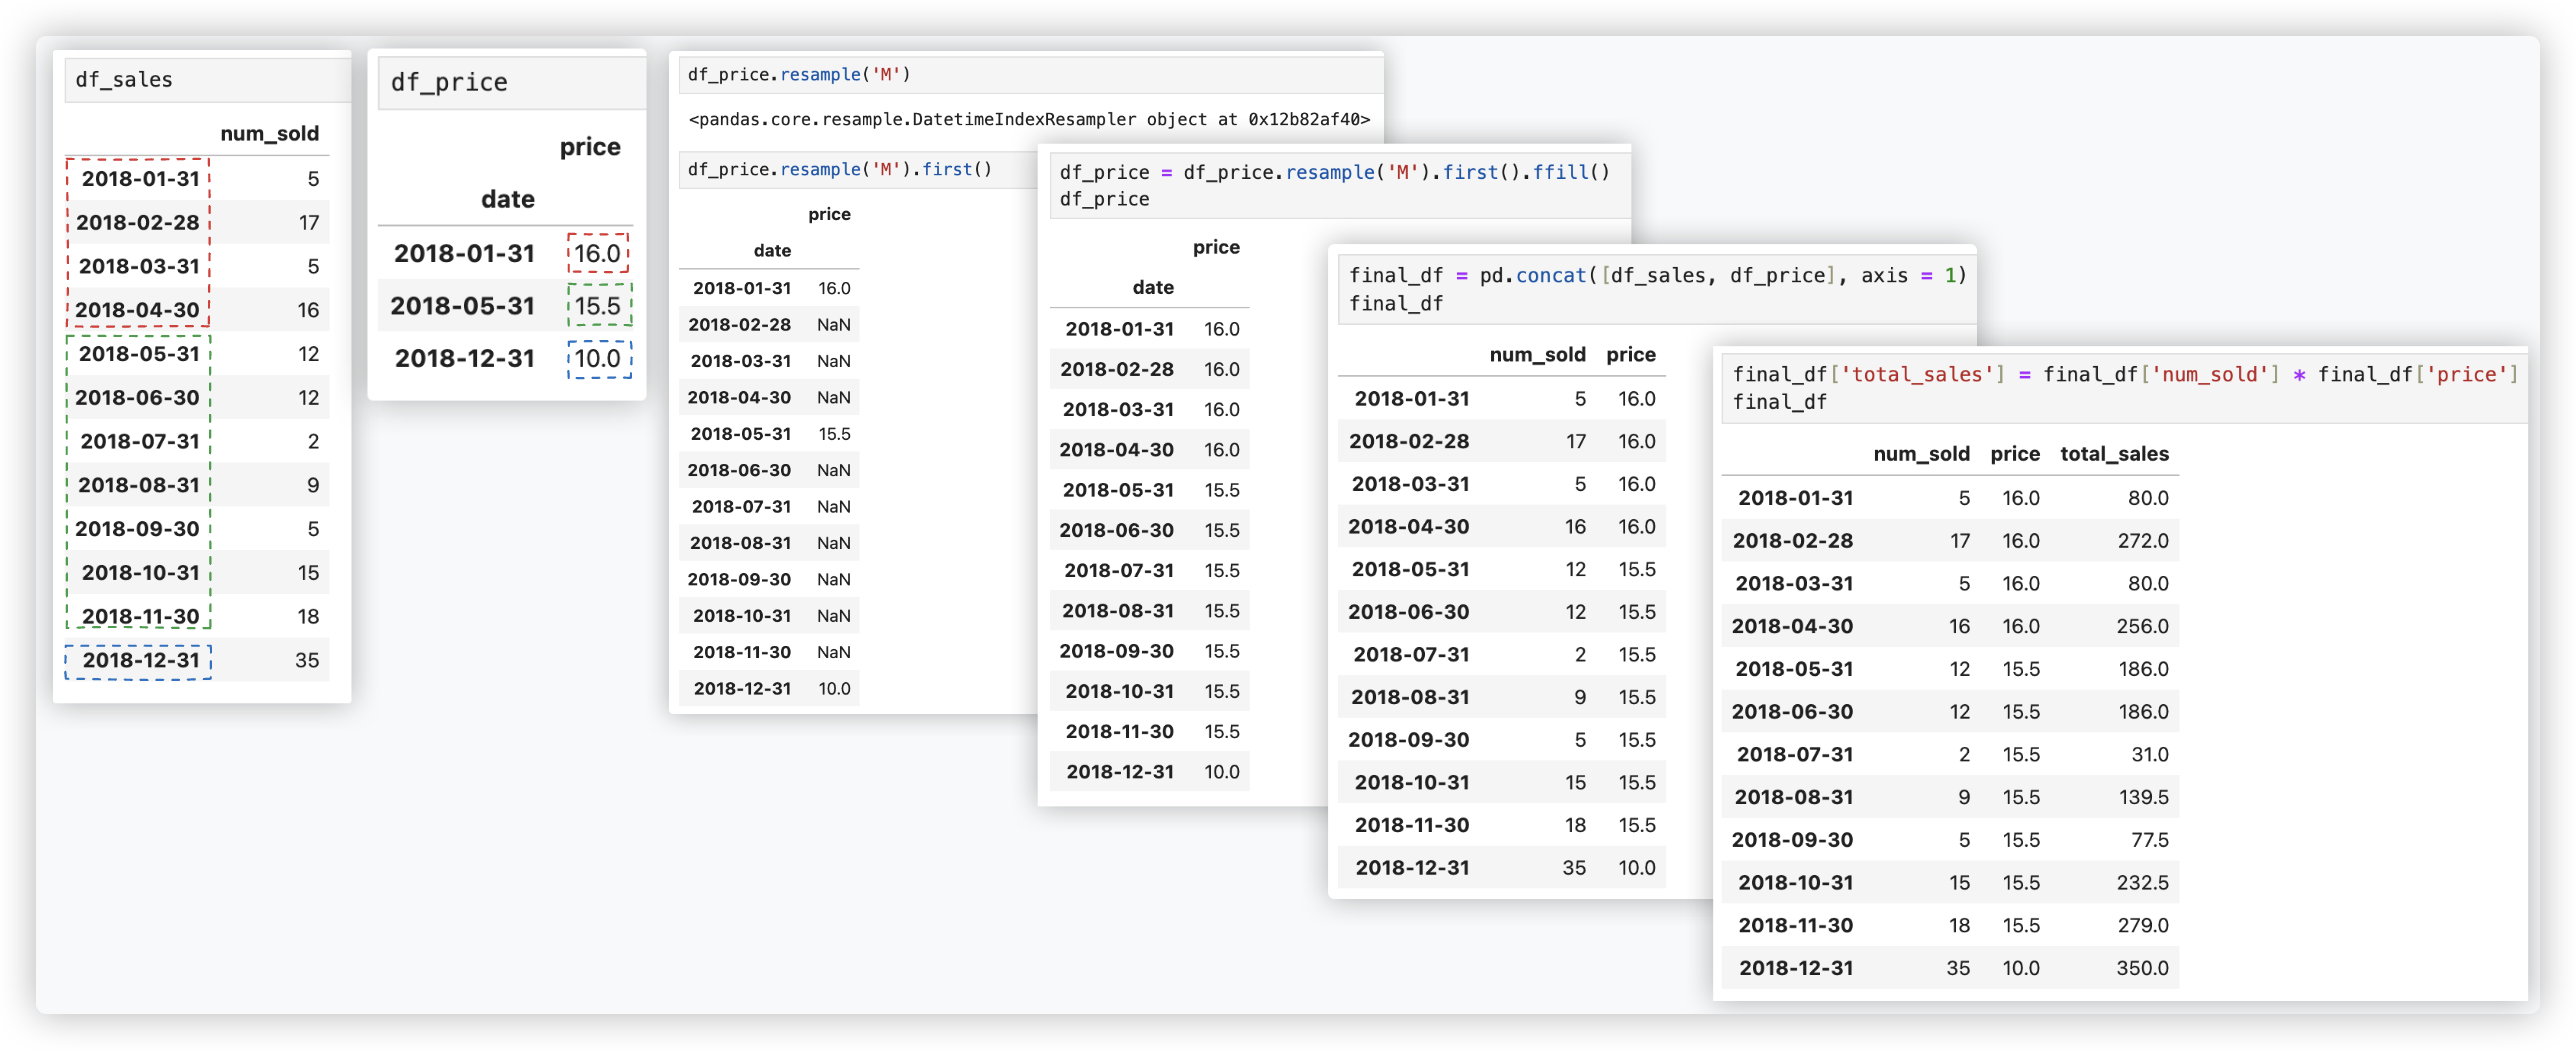Click the DatetimeIndexResampler output text
The image size is (2576, 1050).
click(1029, 119)
